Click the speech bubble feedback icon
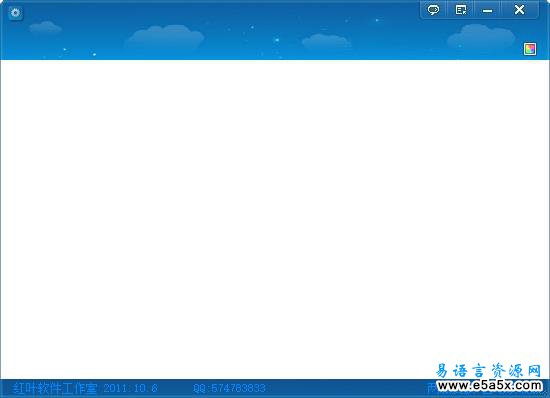Viewport: 550px width, 398px height. 434,9
